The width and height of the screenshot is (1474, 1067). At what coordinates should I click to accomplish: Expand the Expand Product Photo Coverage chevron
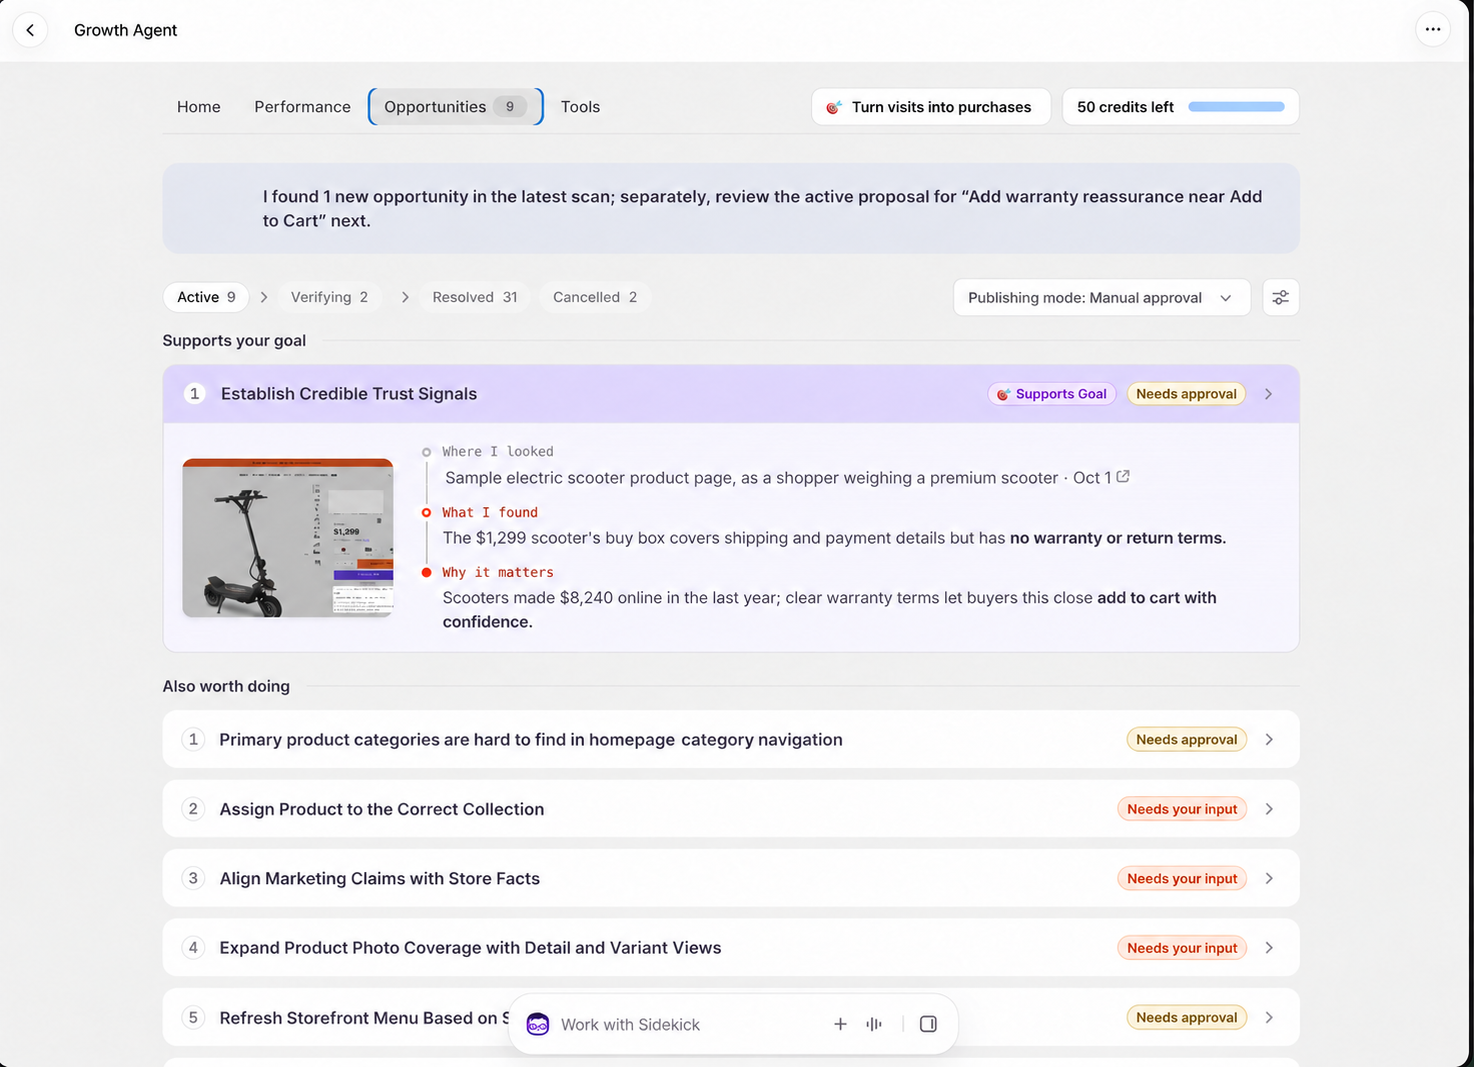click(x=1269, y=948)
